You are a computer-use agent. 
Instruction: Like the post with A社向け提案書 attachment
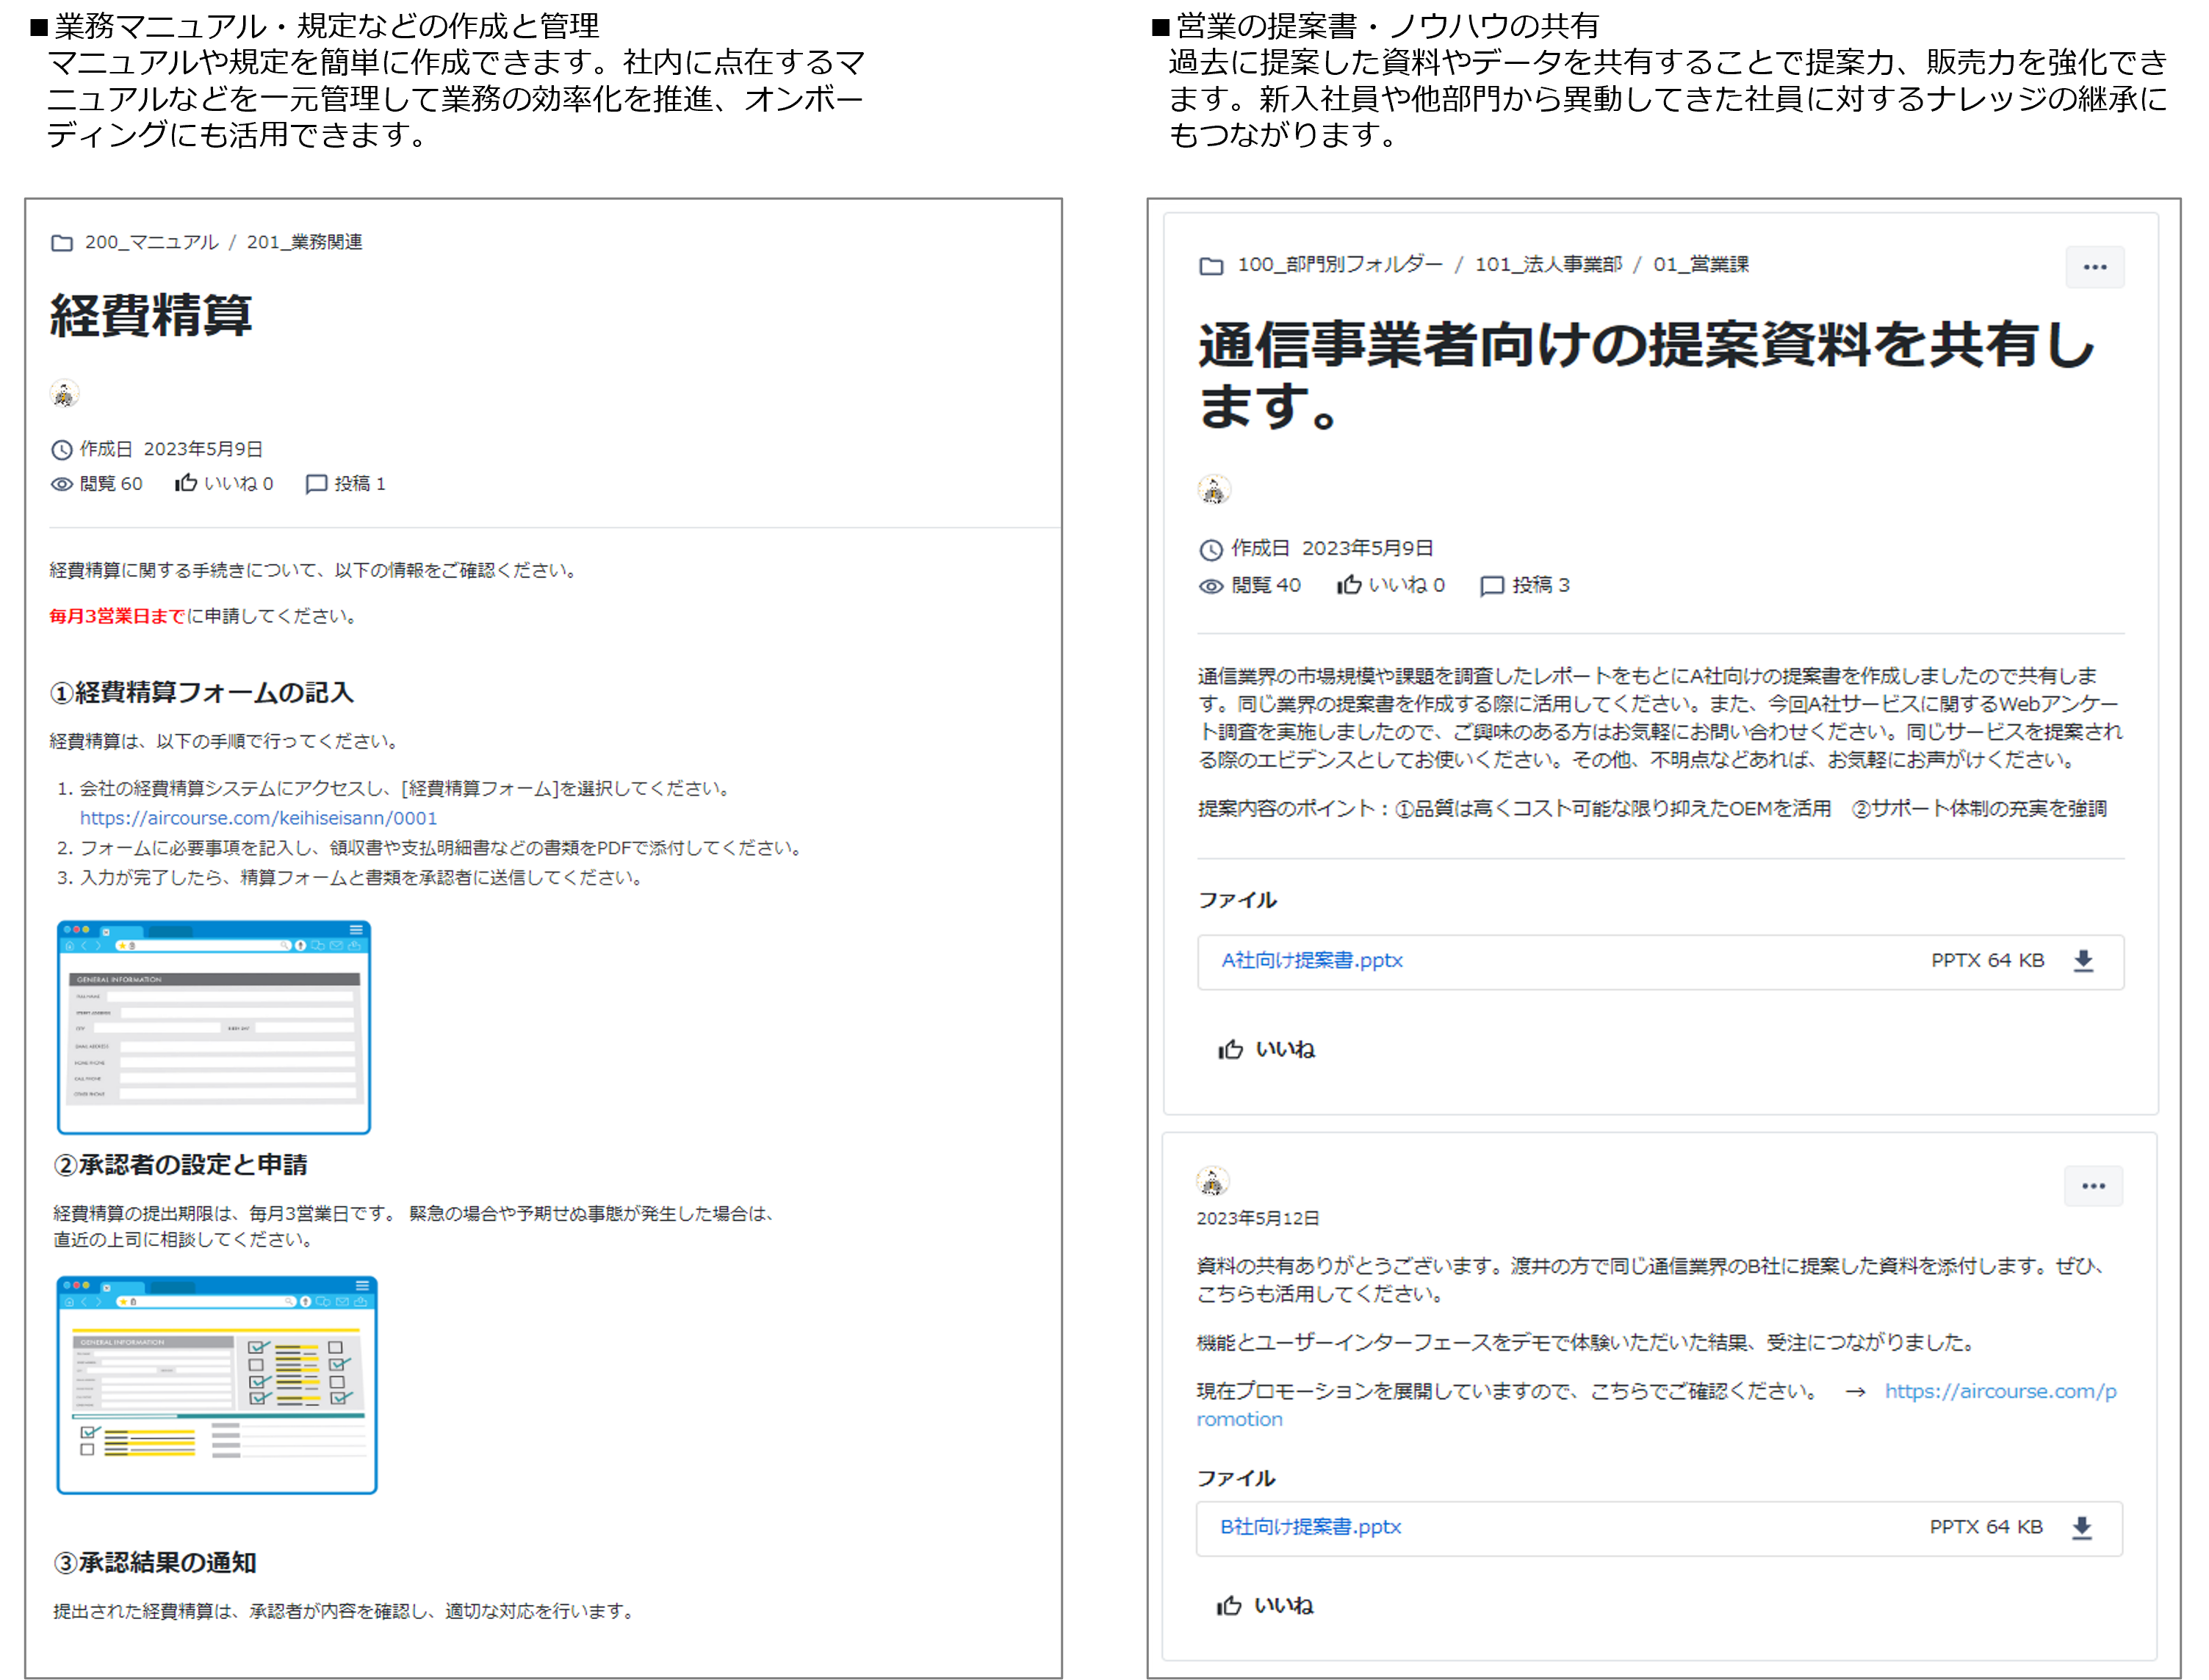(1266, 1049)
